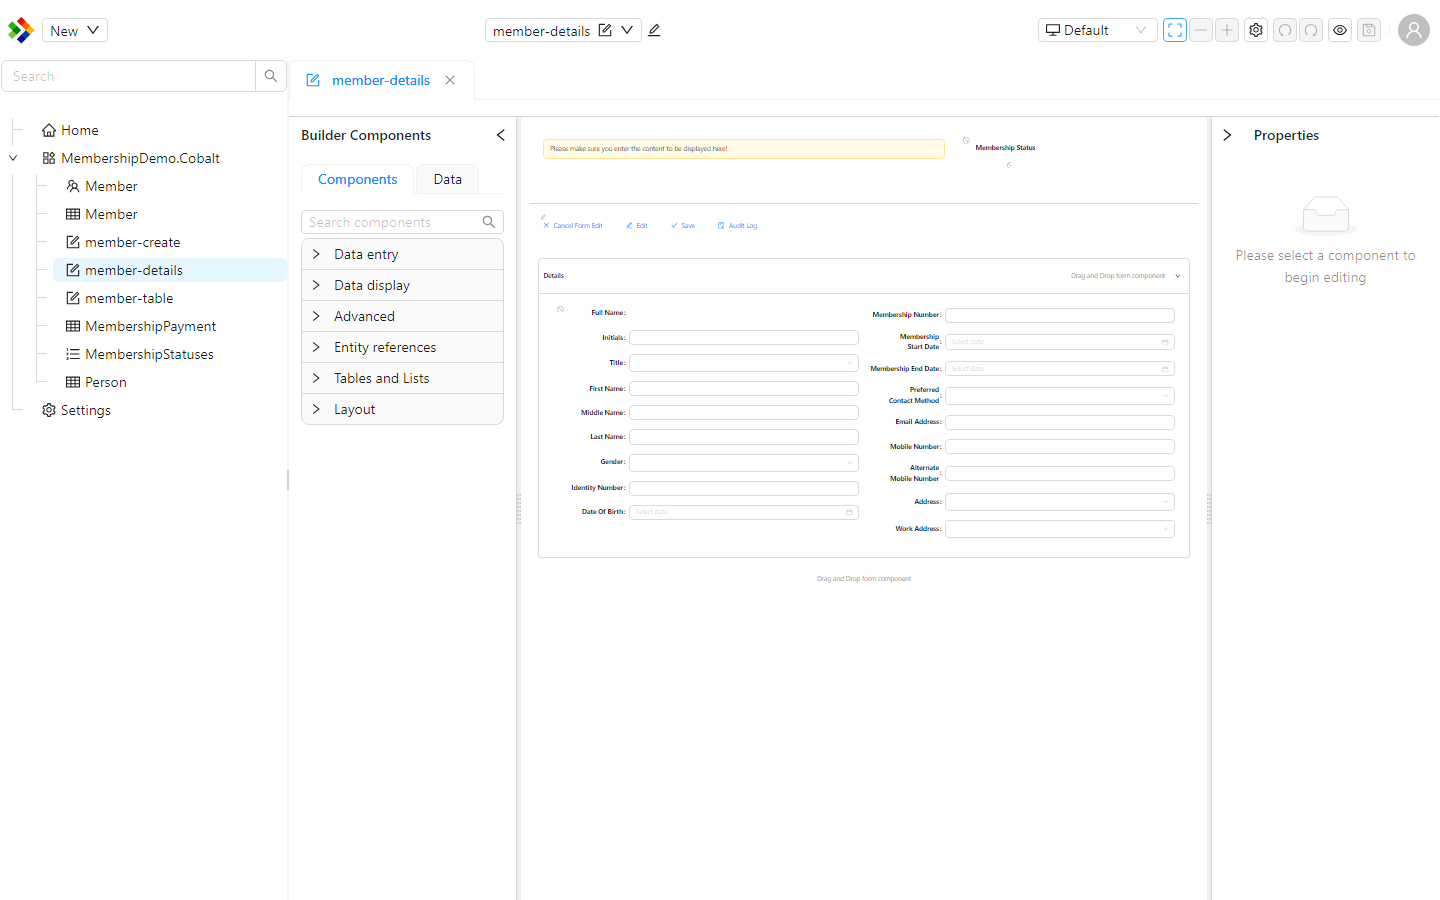The image size is (1440, 900).
Task: Click the zoom out minus button
Action: (1201, 30)
